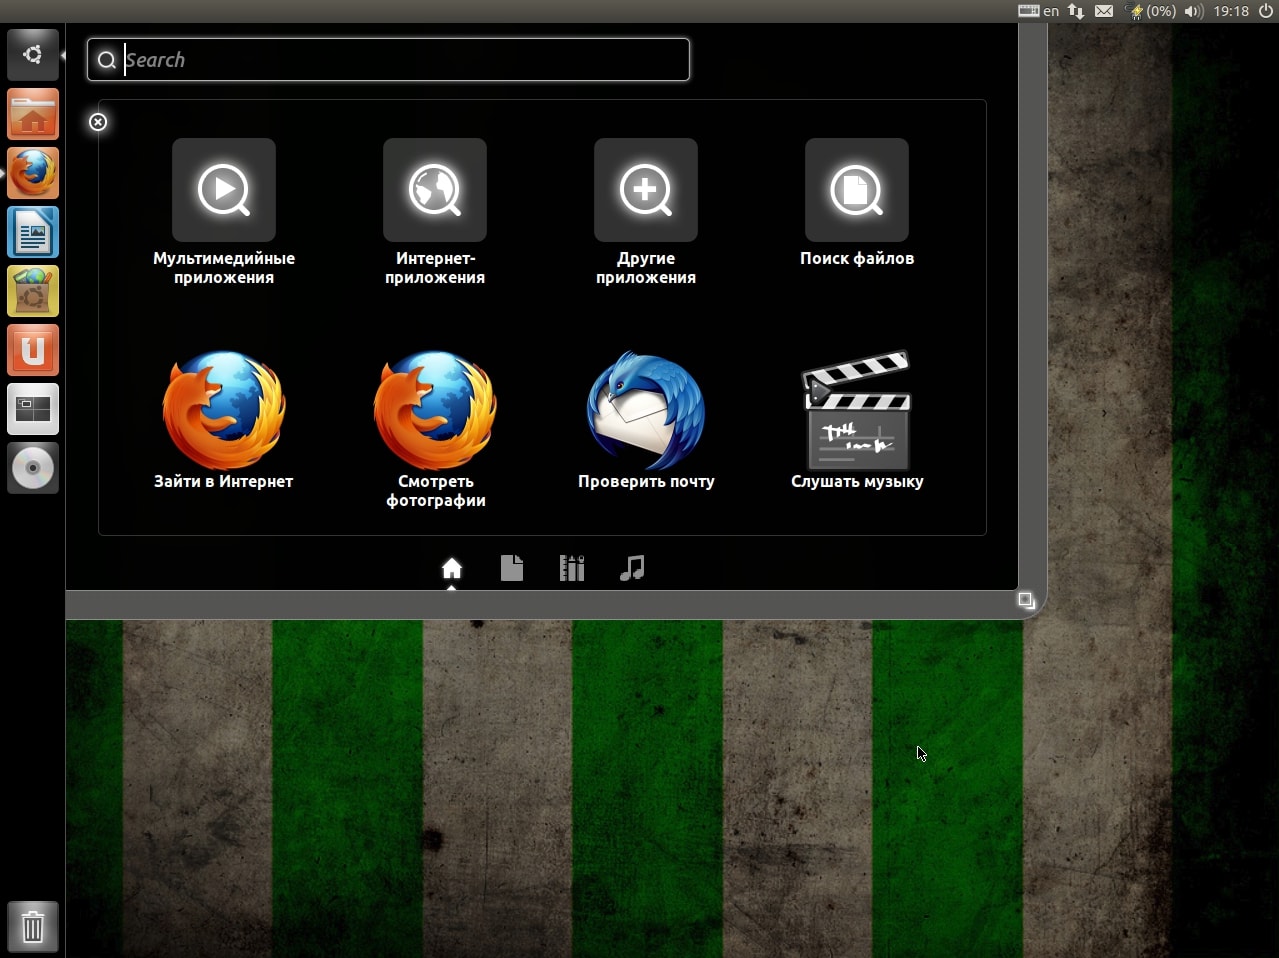Open Home Folder from the launcher
This screenshot has width=1279, height=958.
33,114
